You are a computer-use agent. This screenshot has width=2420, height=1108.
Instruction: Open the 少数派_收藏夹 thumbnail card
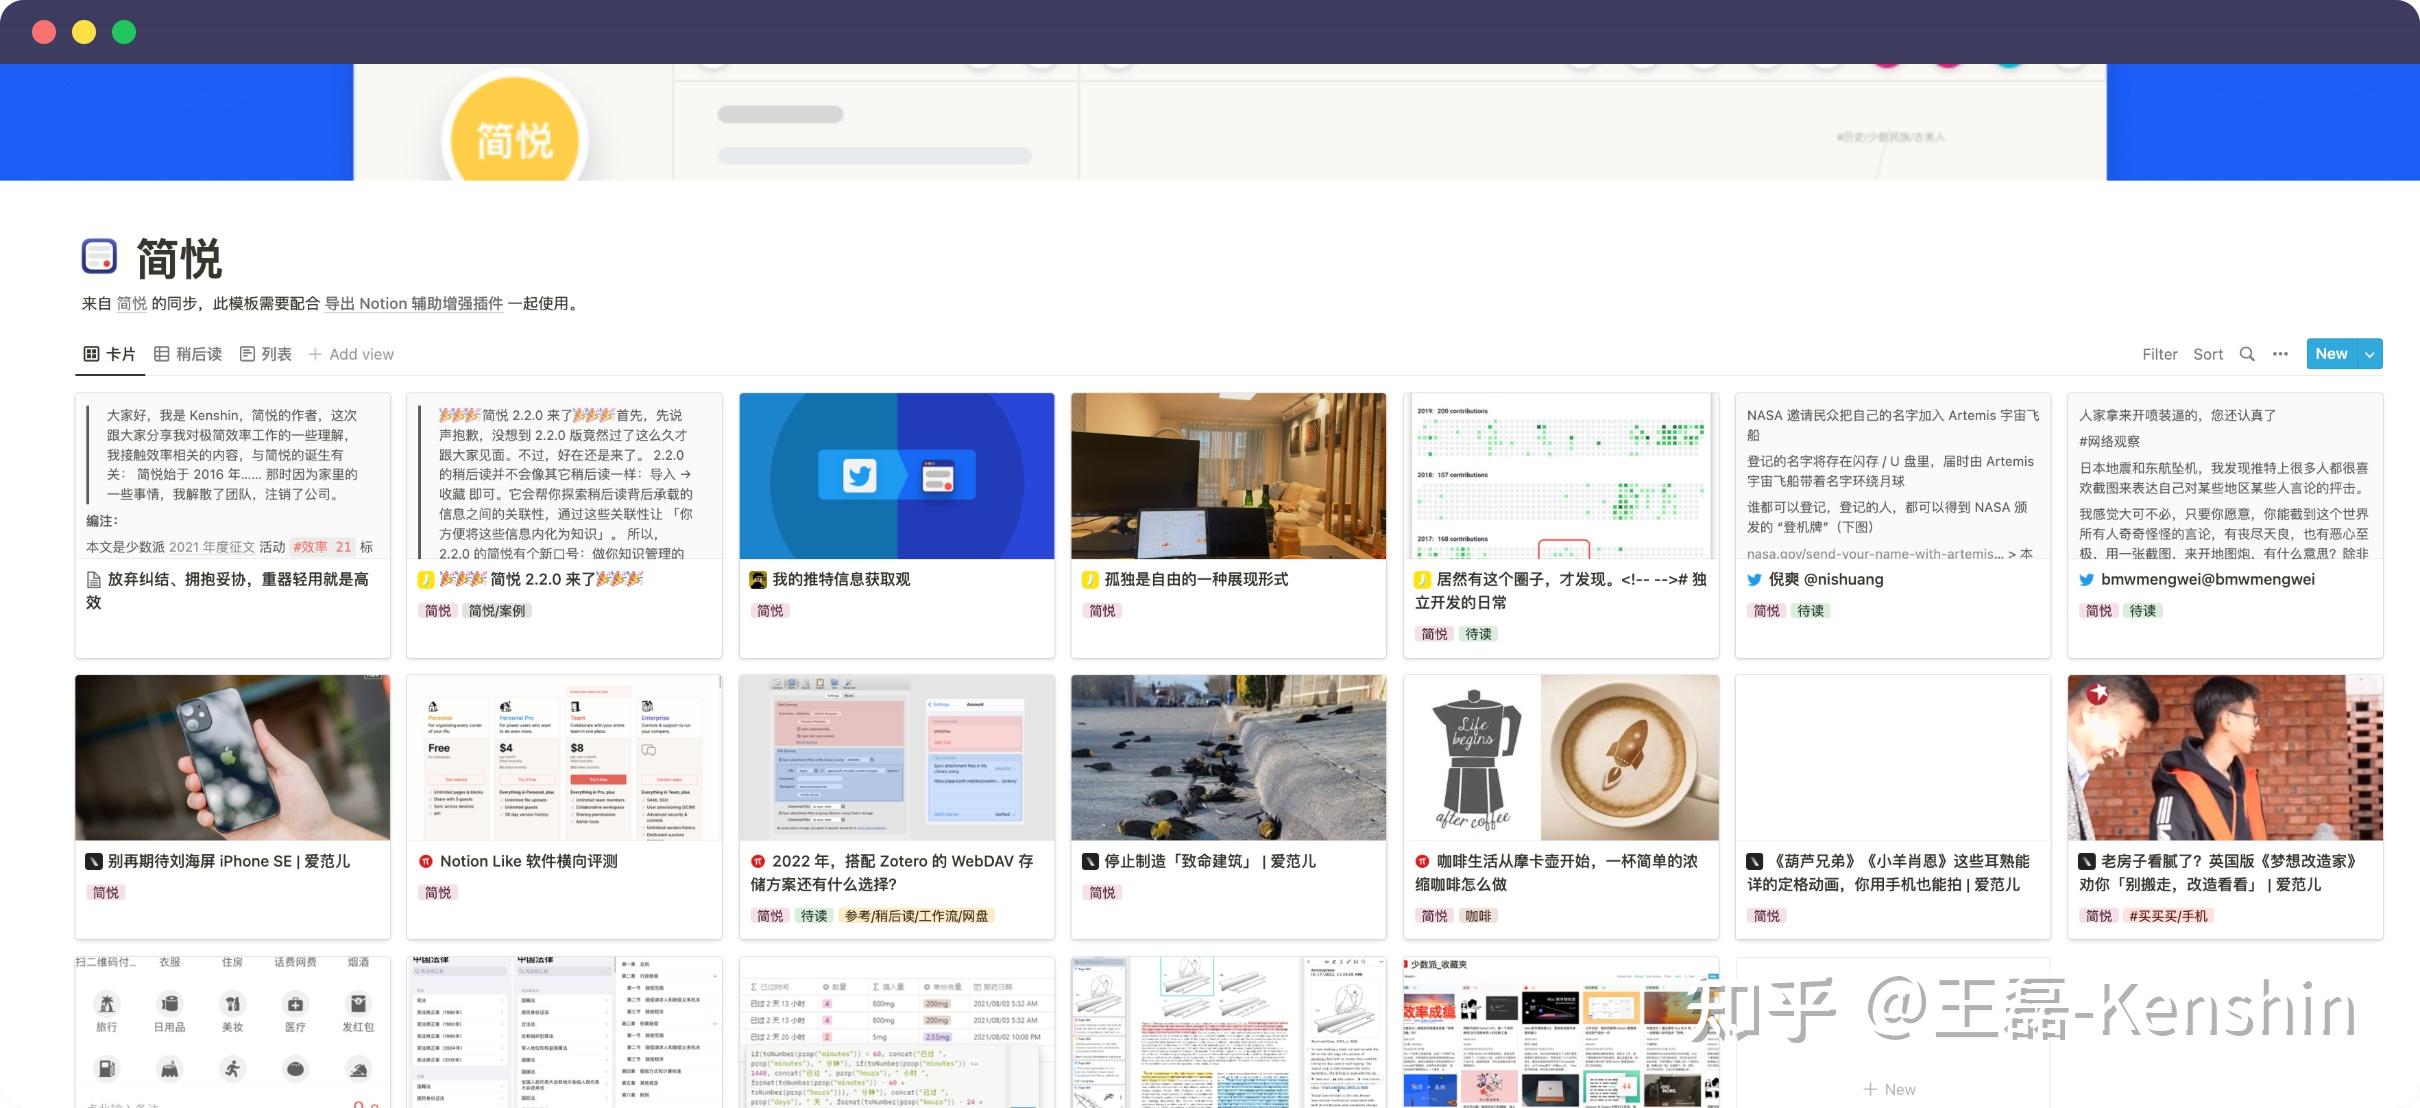(x=1560, y=1033)
